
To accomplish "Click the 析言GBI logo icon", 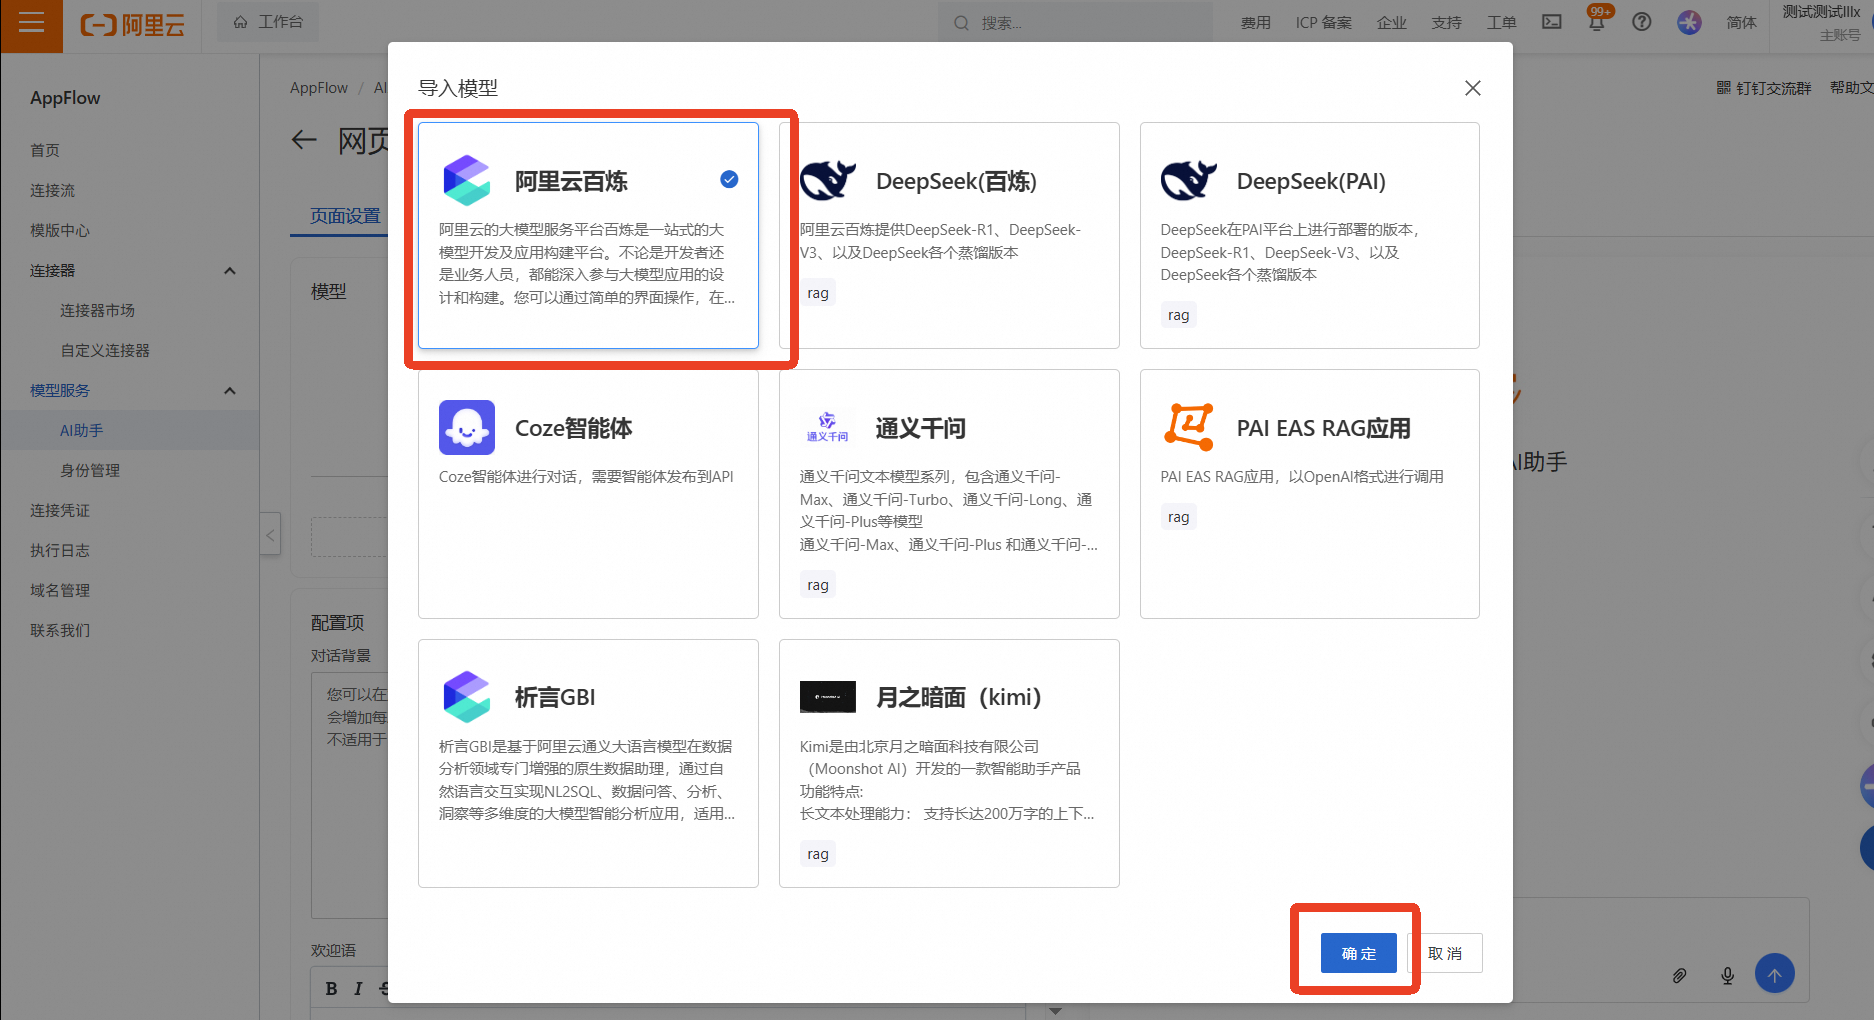I will pos(467,697).
